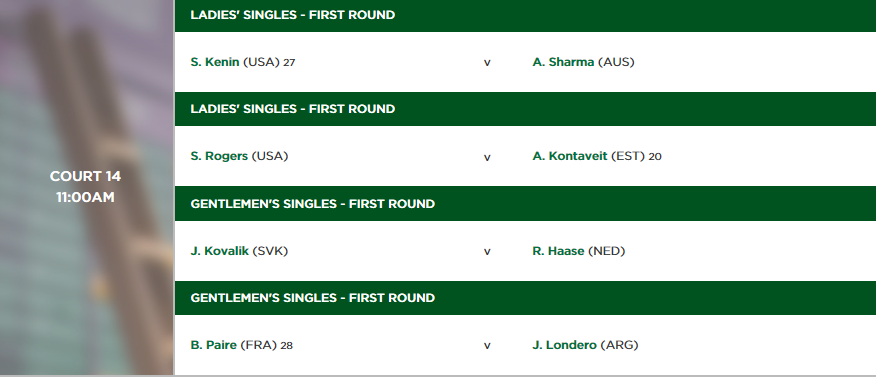Click 'v' between Kovalik and Haase
This screenshot has height=377, width=876.
[x=487, y=252]
